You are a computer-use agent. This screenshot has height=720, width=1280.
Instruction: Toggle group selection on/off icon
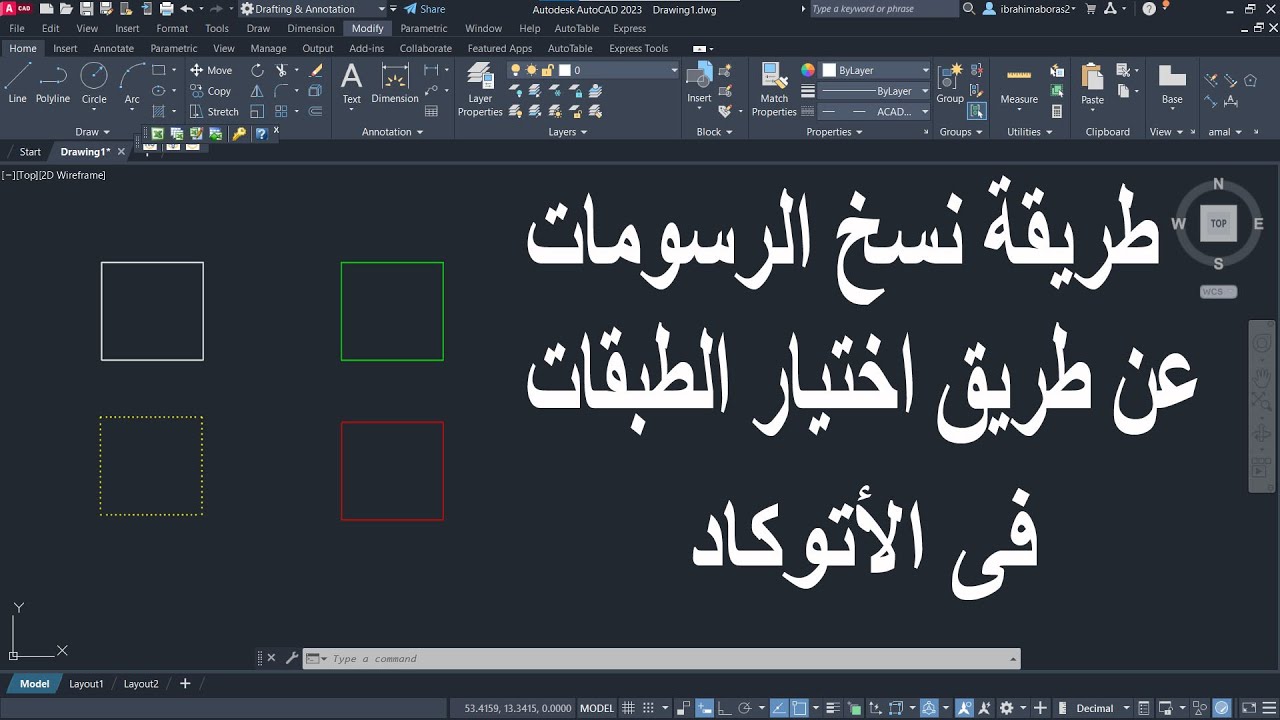coord(977,112)
